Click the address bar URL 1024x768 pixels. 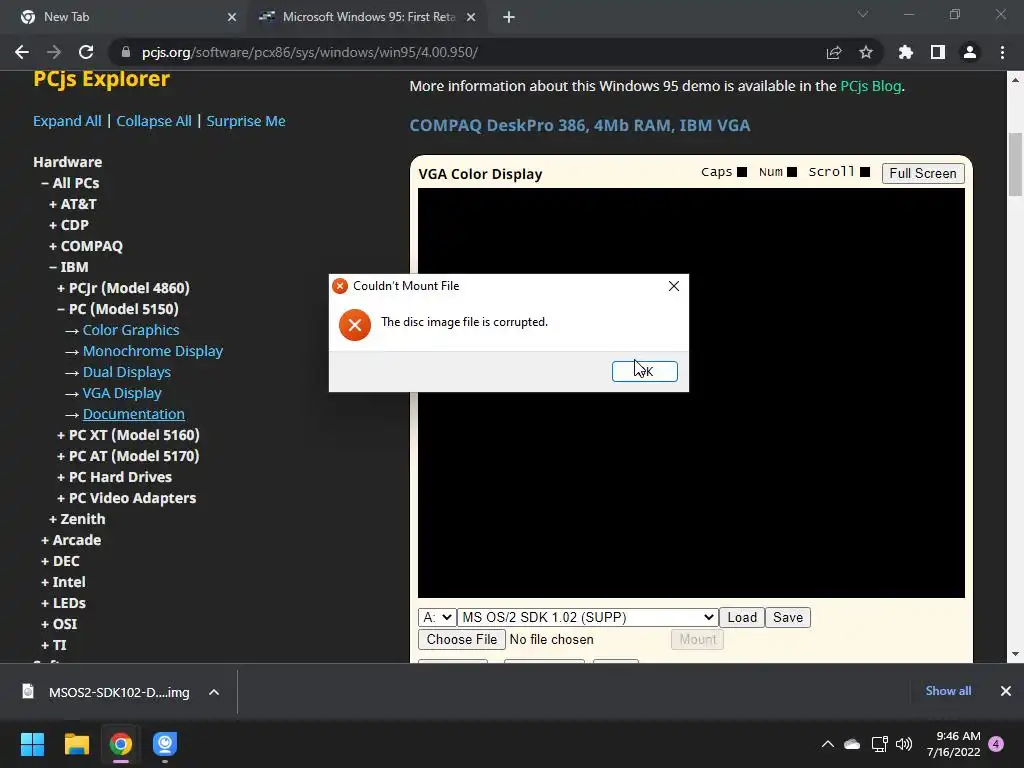(x=310, y=52)
